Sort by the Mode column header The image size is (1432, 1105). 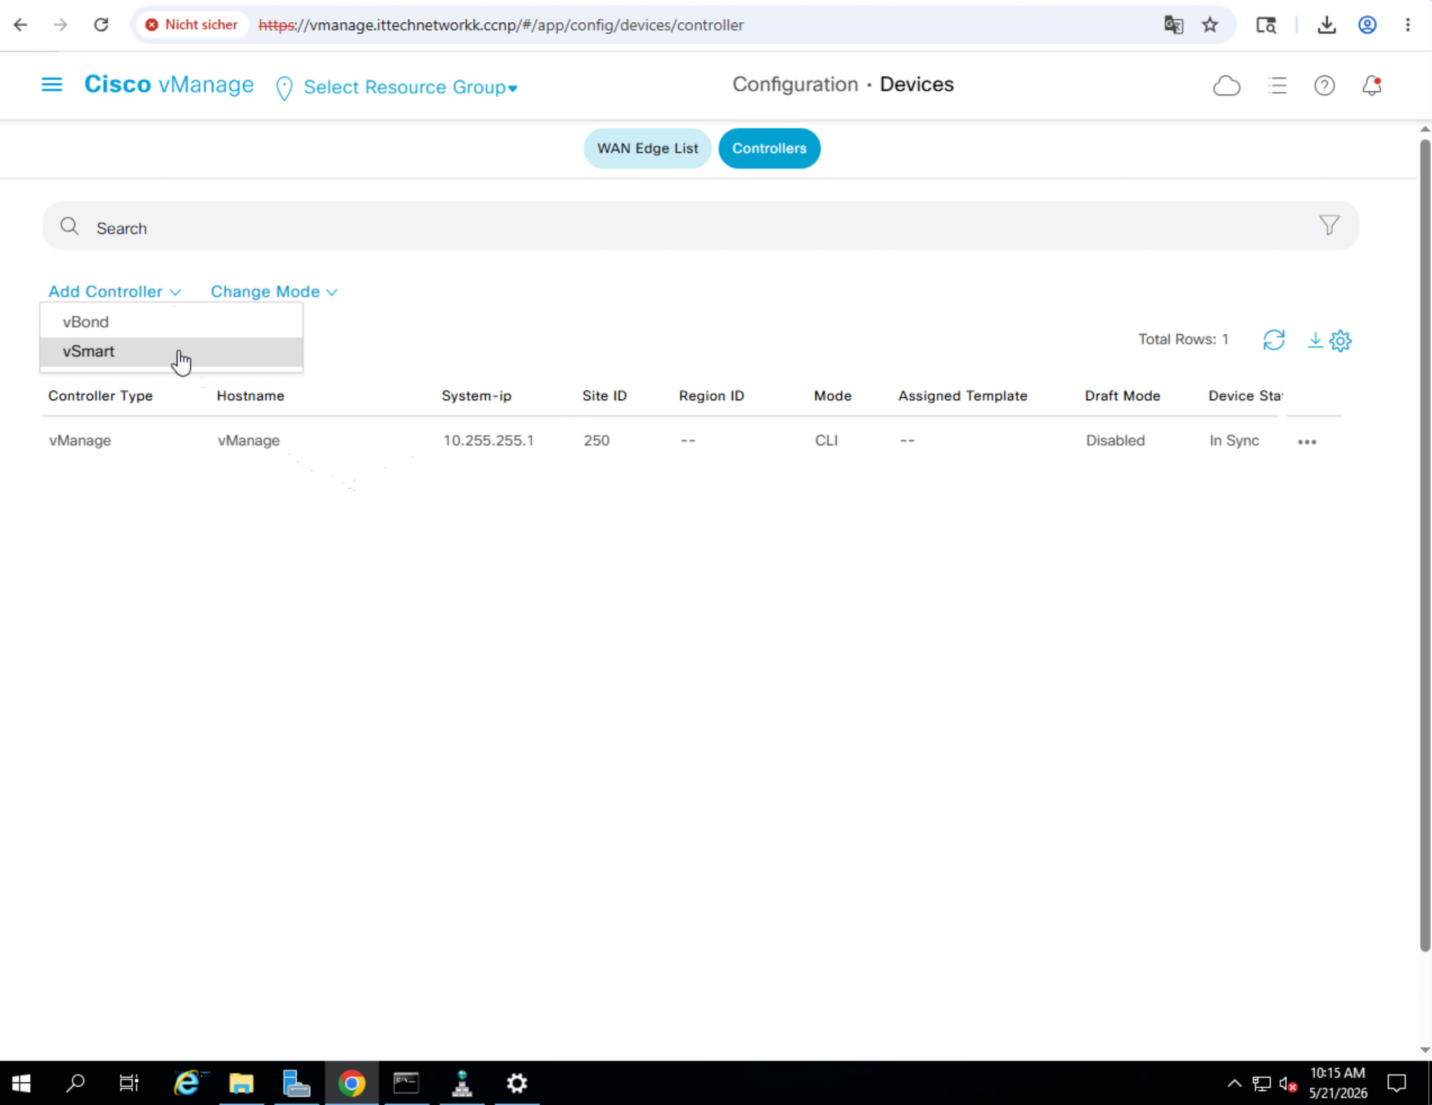click(832, 396)
